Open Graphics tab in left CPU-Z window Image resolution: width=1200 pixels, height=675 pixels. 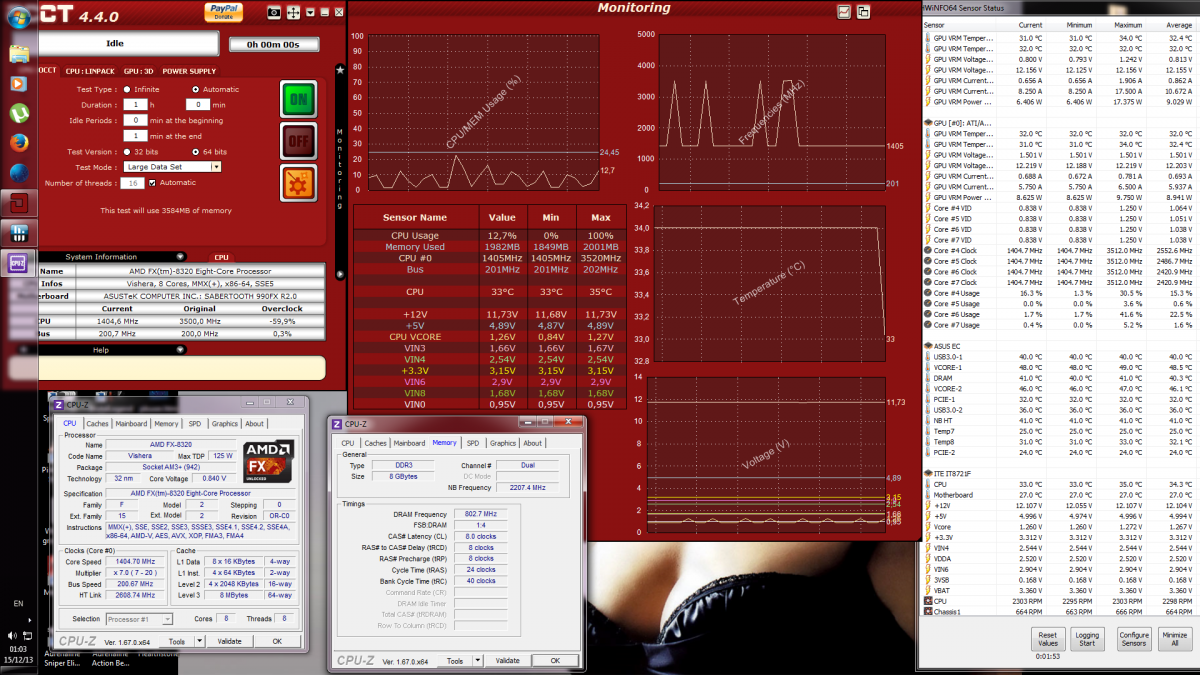225,424
